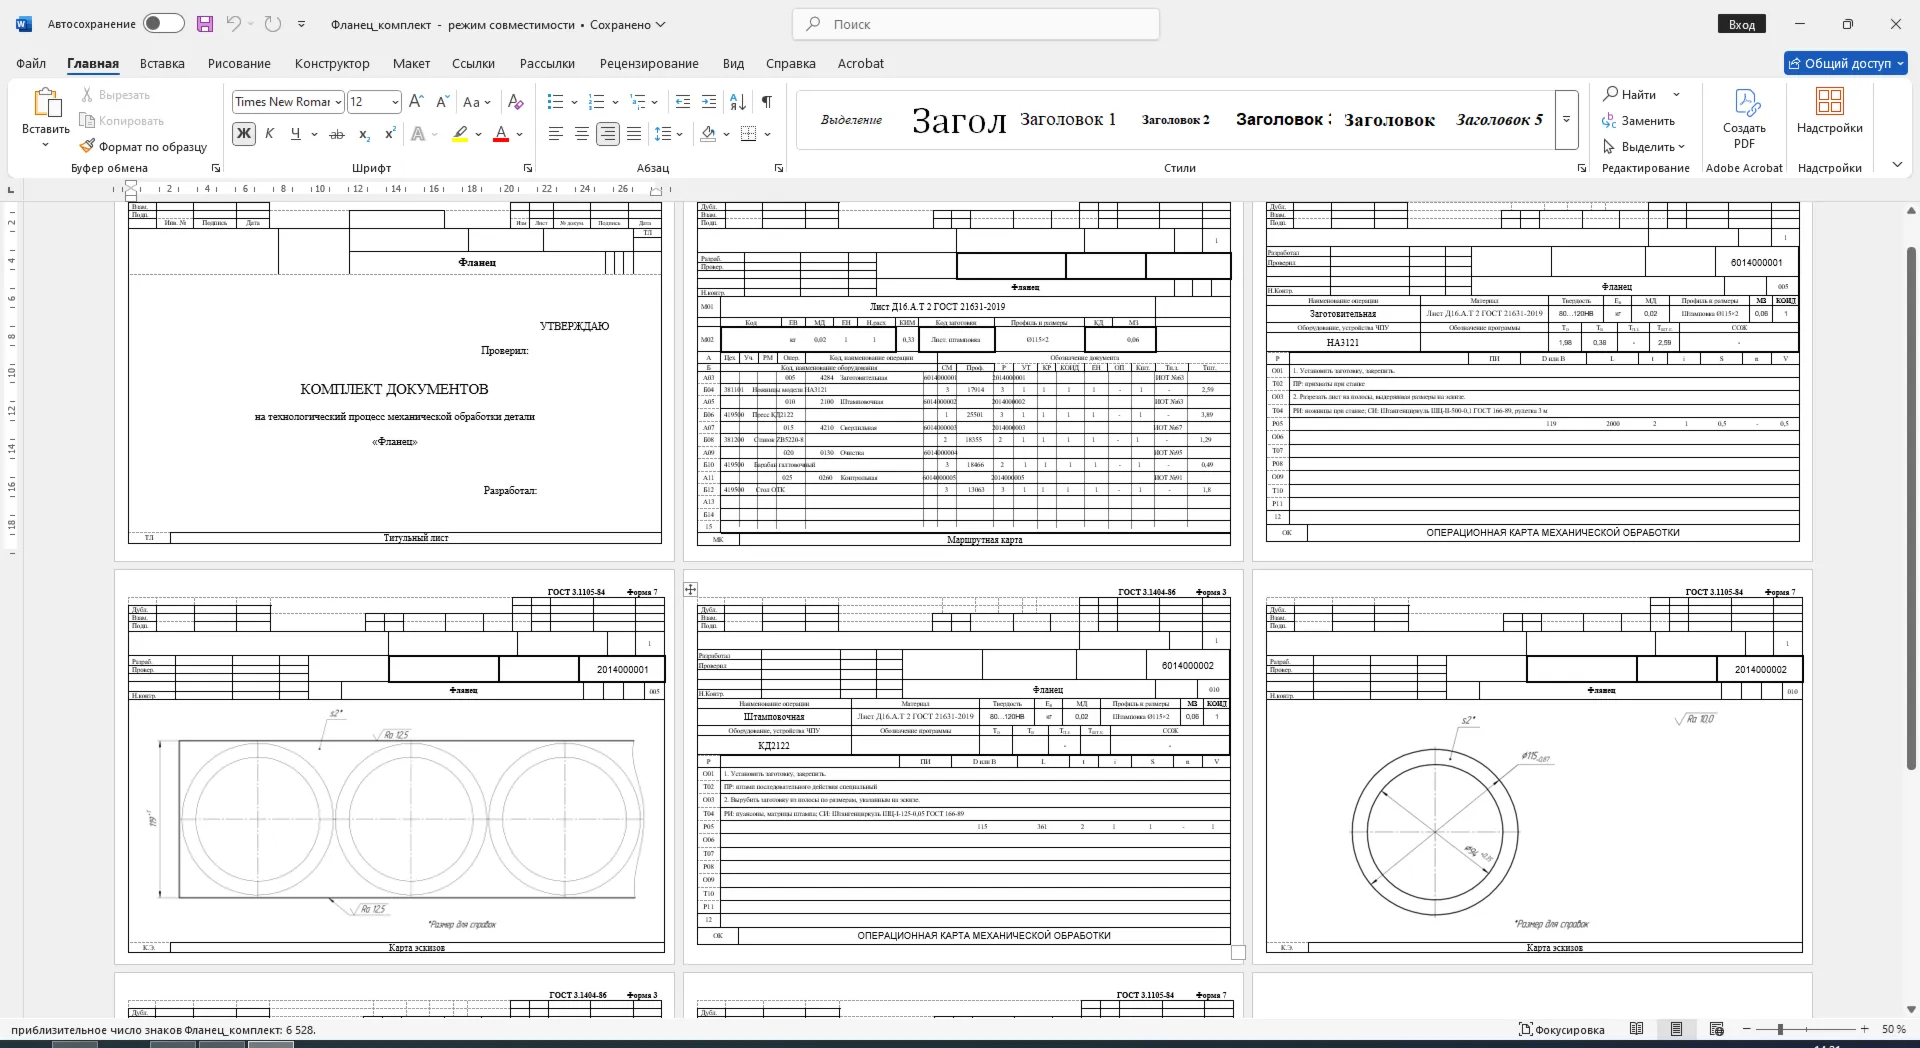Viewport: 1920px width, 1048px height.
Task: Show paragraph marks pilcrow icon
Action: pyautogui.click(x=767, y=102)
